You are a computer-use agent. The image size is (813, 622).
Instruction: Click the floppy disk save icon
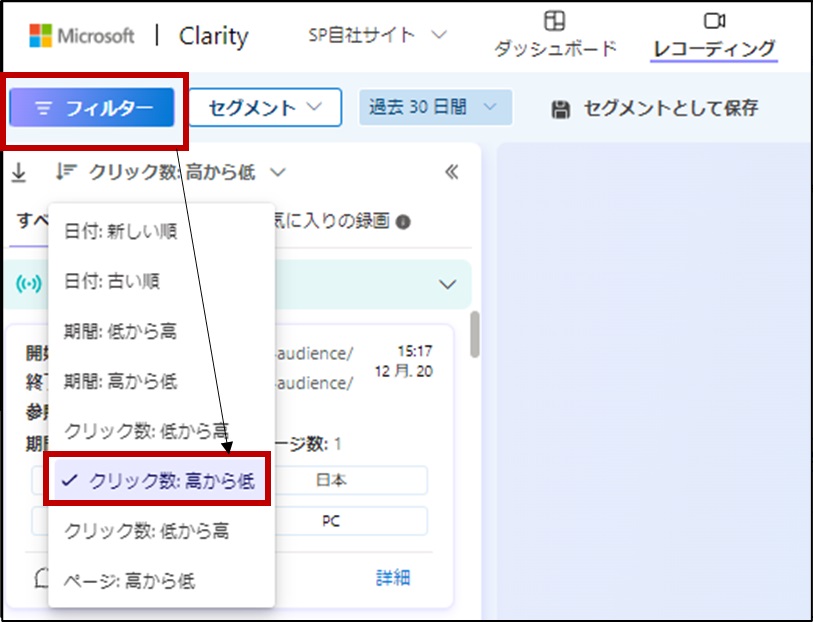pyautogui.click(x=561, y=109)
